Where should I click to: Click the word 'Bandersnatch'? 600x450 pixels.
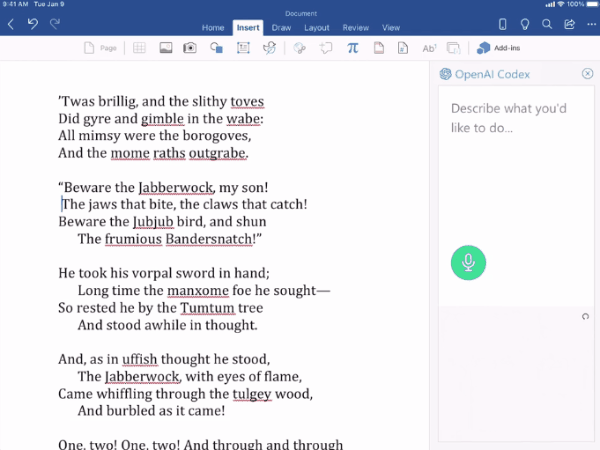pyautogui.click(x=209, y=239)
